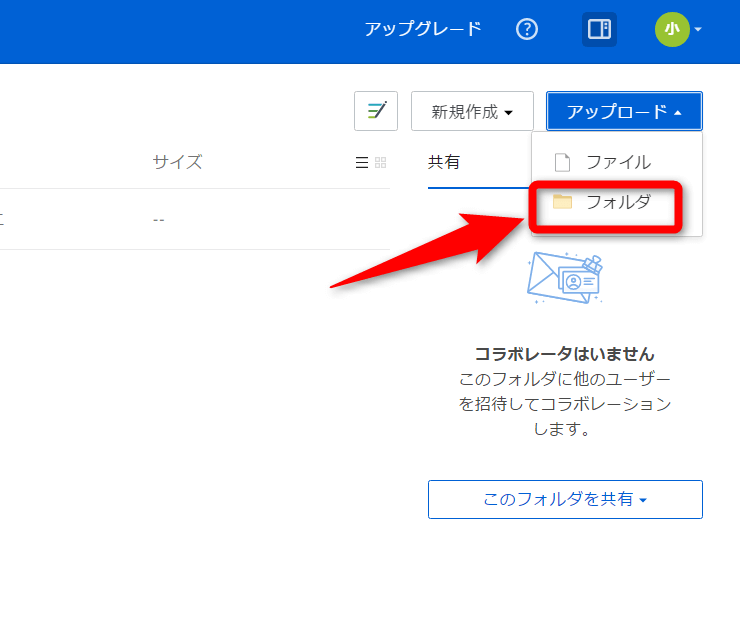The width and height of the screenshot is (740, 617).
Task: Sort by the サイズ column header
Action: (177, 162)
